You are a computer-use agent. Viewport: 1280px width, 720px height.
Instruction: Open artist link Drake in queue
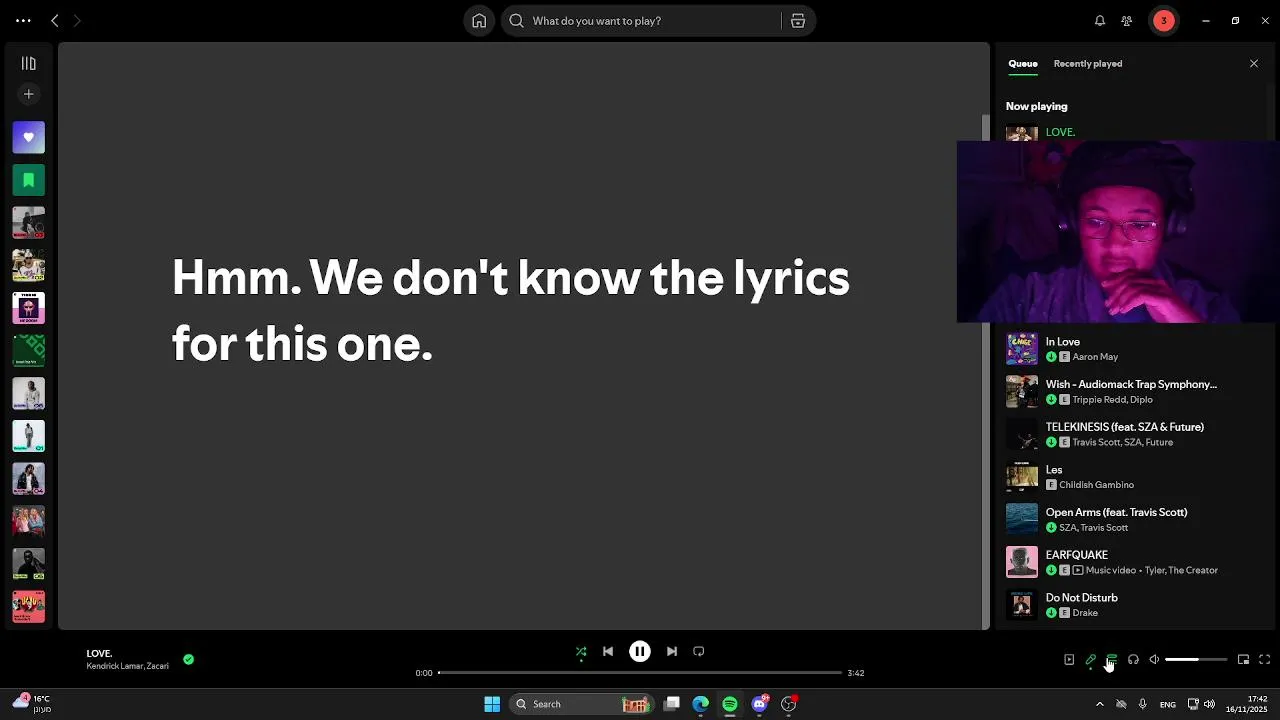pyautogui.click(x=1085, y=613)
